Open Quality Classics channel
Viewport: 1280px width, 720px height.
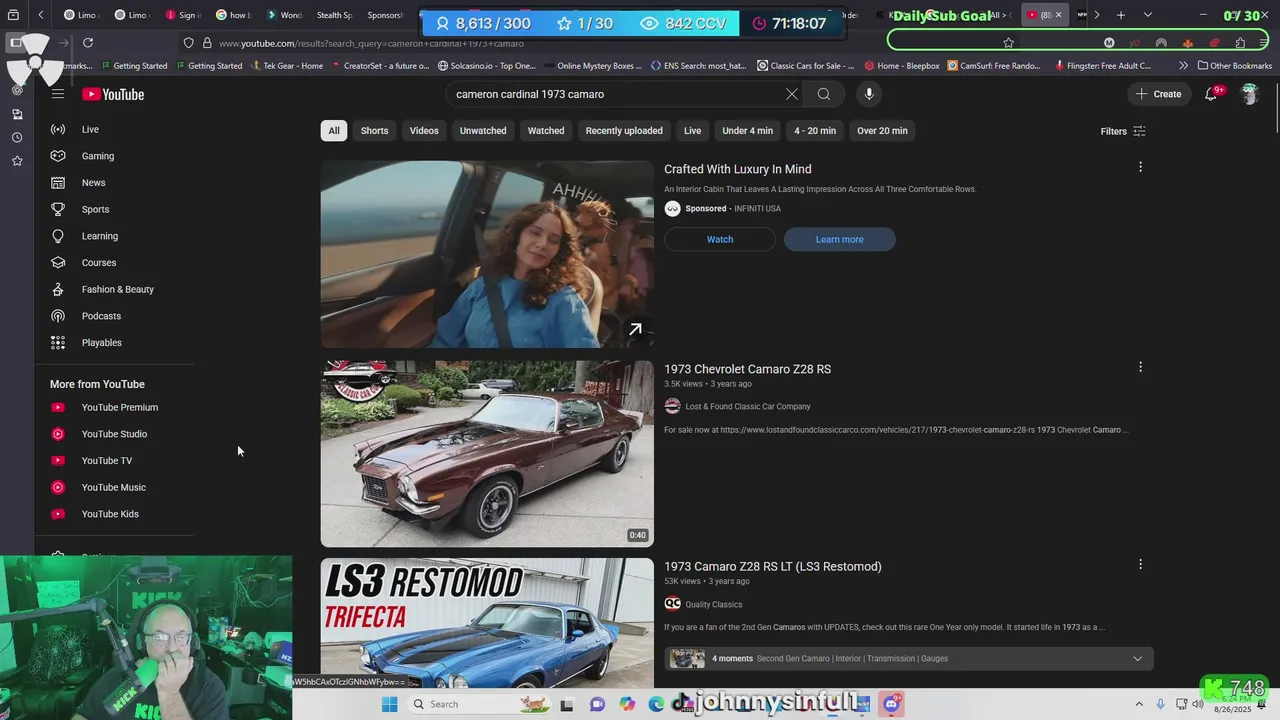[x=713, y=604]
